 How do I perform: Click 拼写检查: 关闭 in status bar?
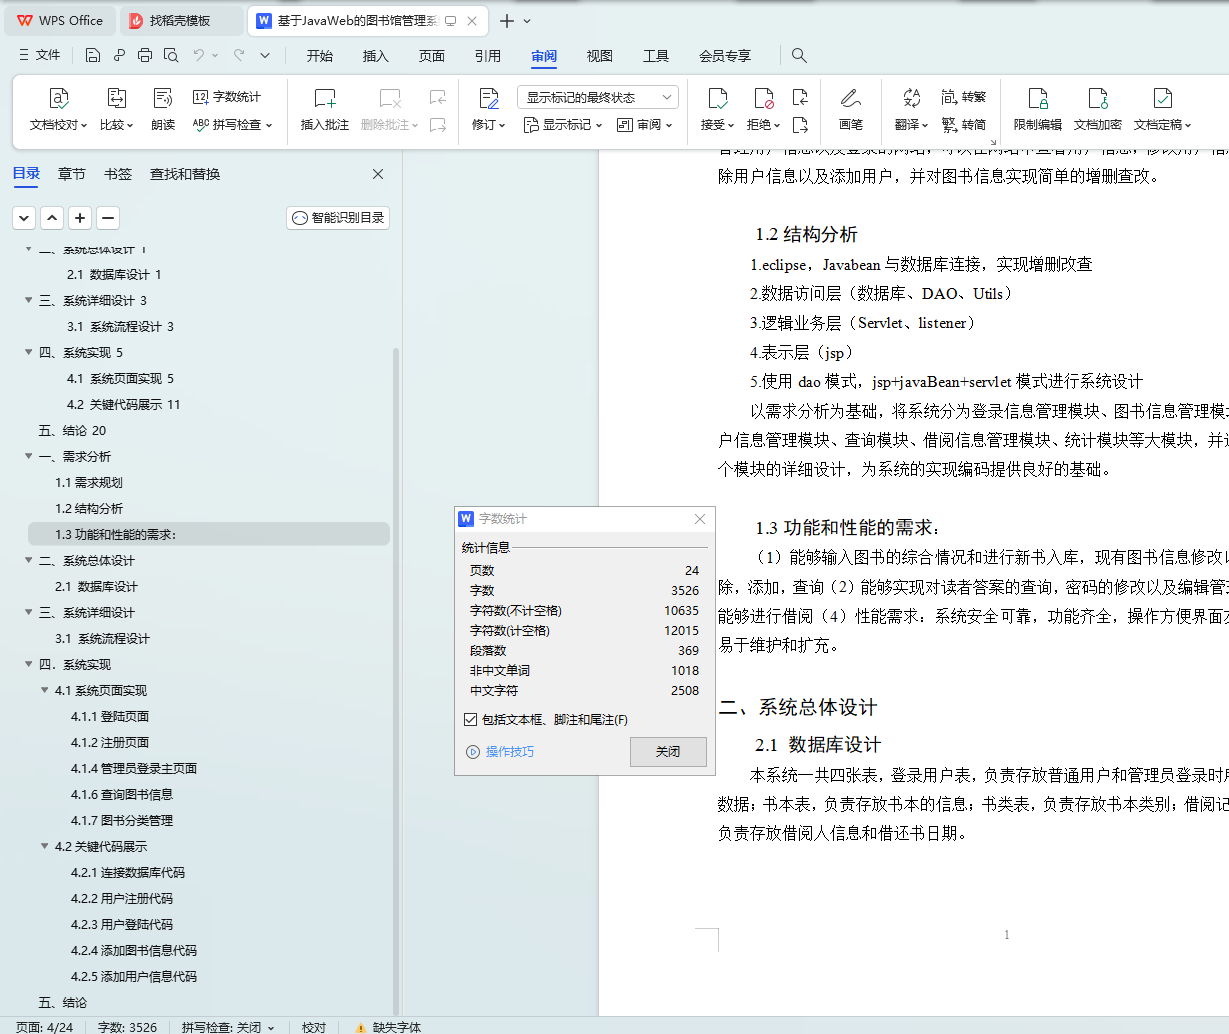click(227, 1027)
